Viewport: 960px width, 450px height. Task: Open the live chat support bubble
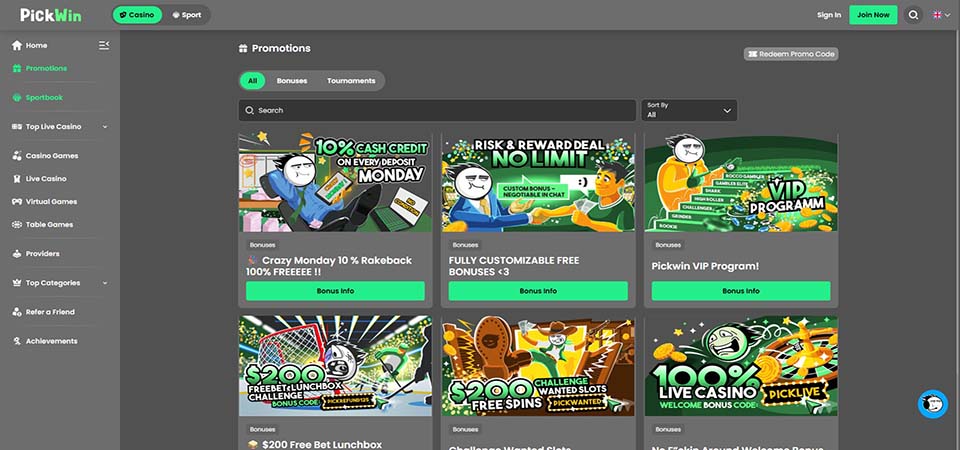pos(932,404)
